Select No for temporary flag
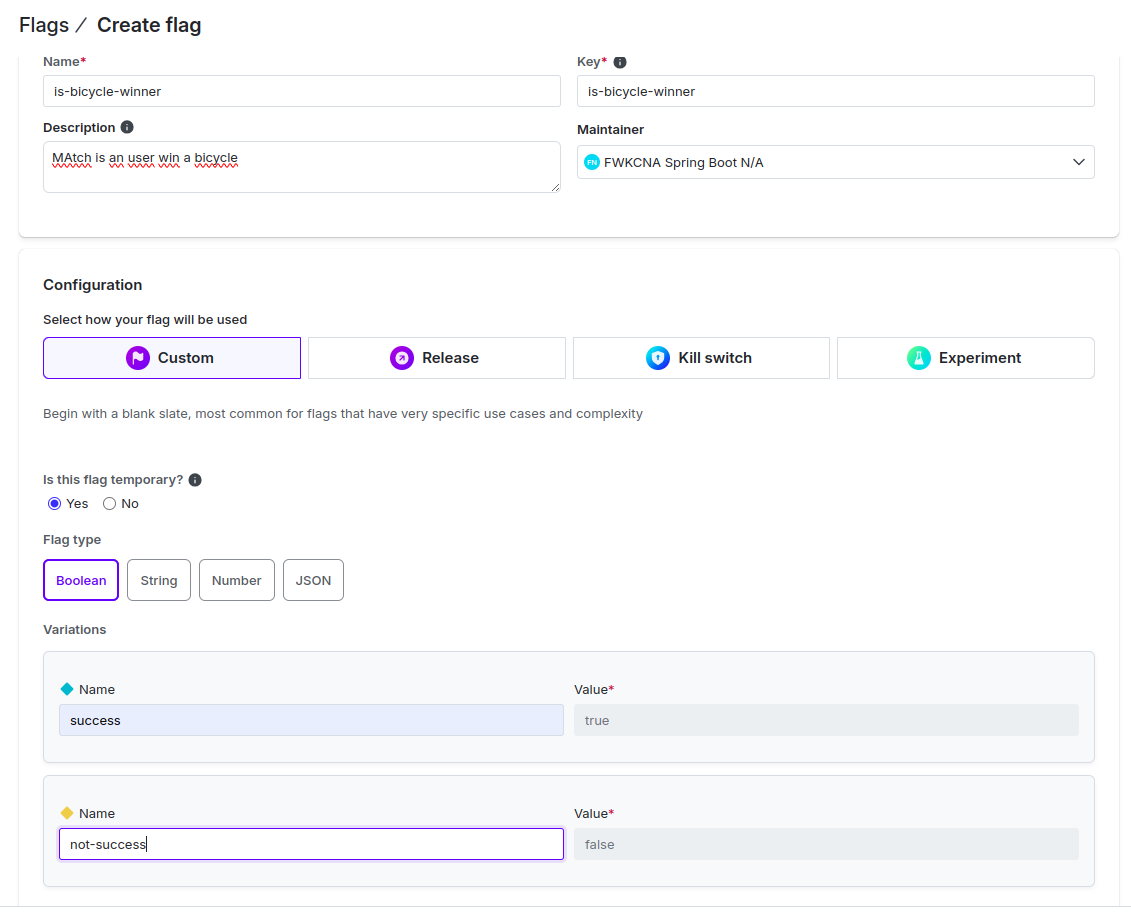Viewport: 1131px width, 914px height. point(109,504)
